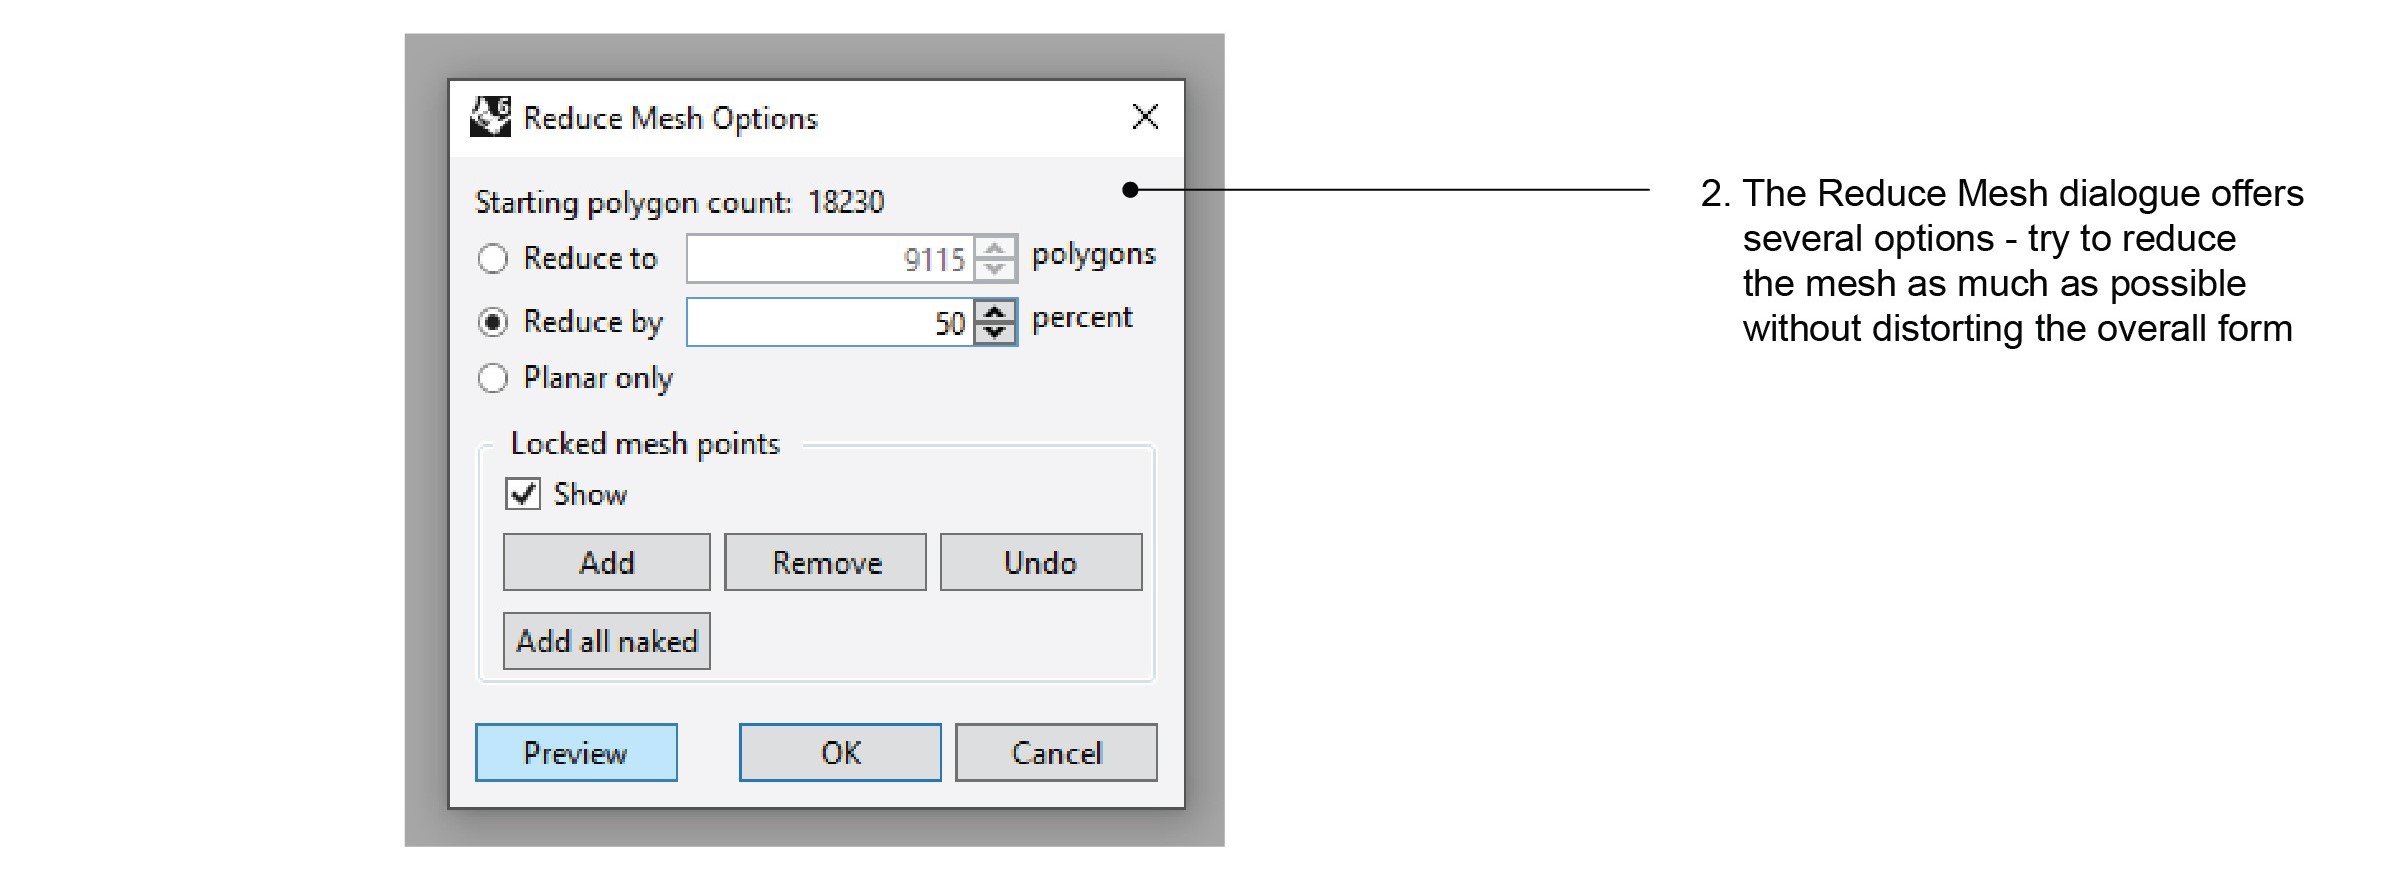Click the Starting polygon count label
This screenshot has width=2381, height=876.
(679, 202)
